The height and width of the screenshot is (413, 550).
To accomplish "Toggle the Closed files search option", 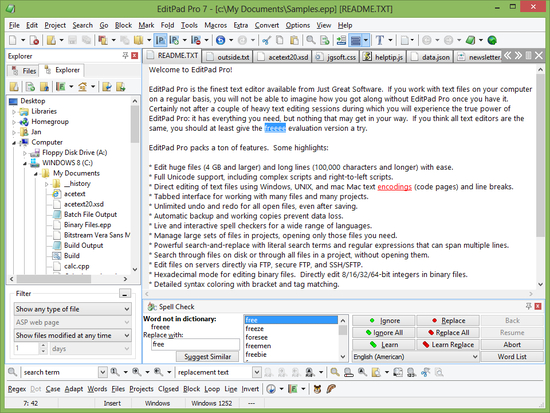I will (x=168, y=389).
